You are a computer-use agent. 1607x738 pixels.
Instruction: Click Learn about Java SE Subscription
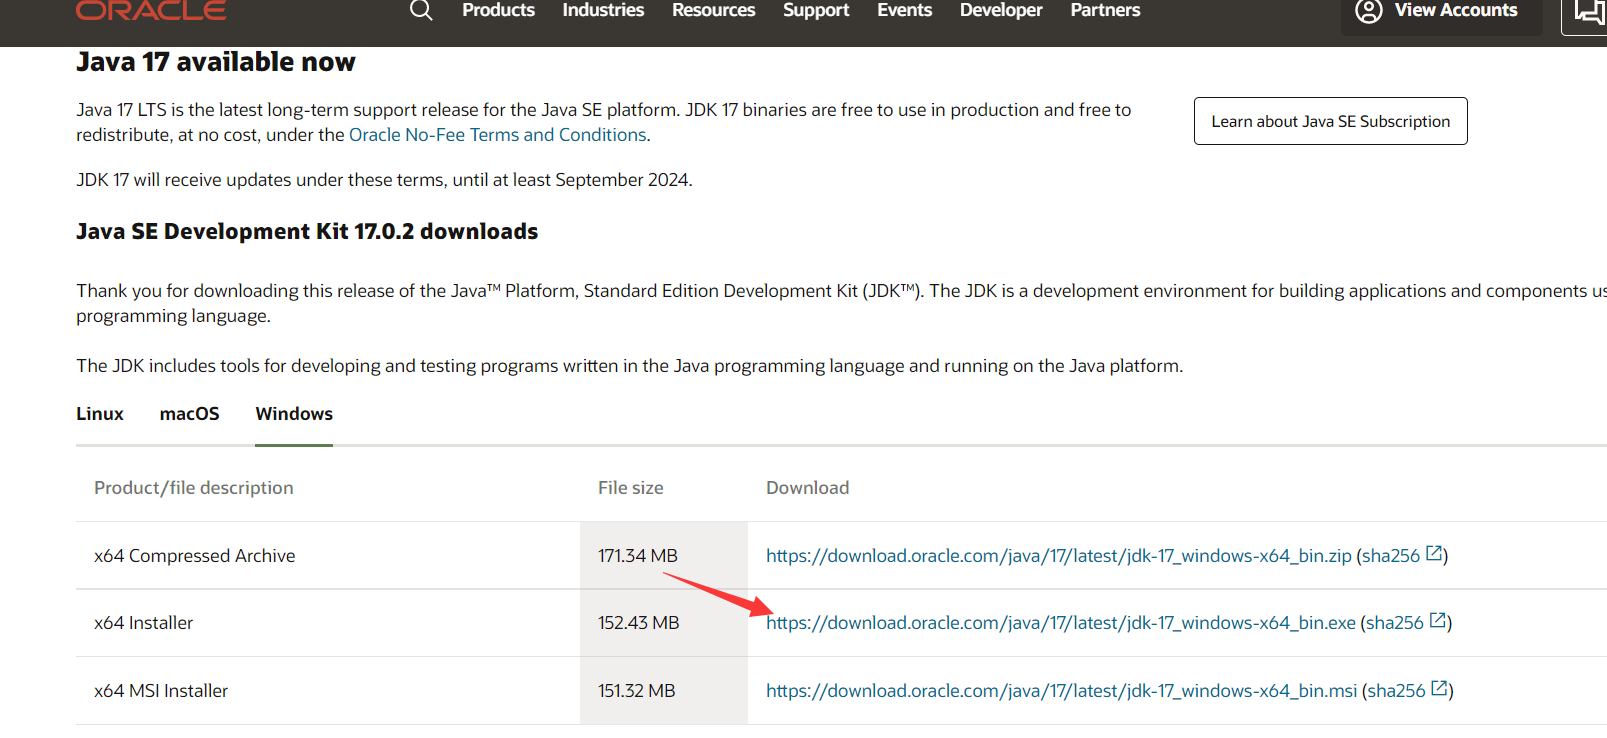(1330, 121)
